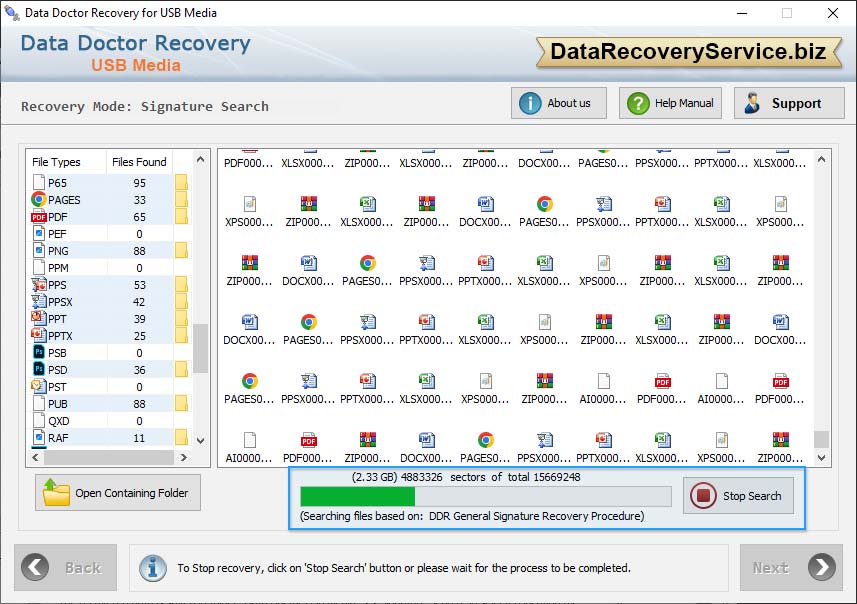Select the PDF000 file in the last results row

coord(308,448)
